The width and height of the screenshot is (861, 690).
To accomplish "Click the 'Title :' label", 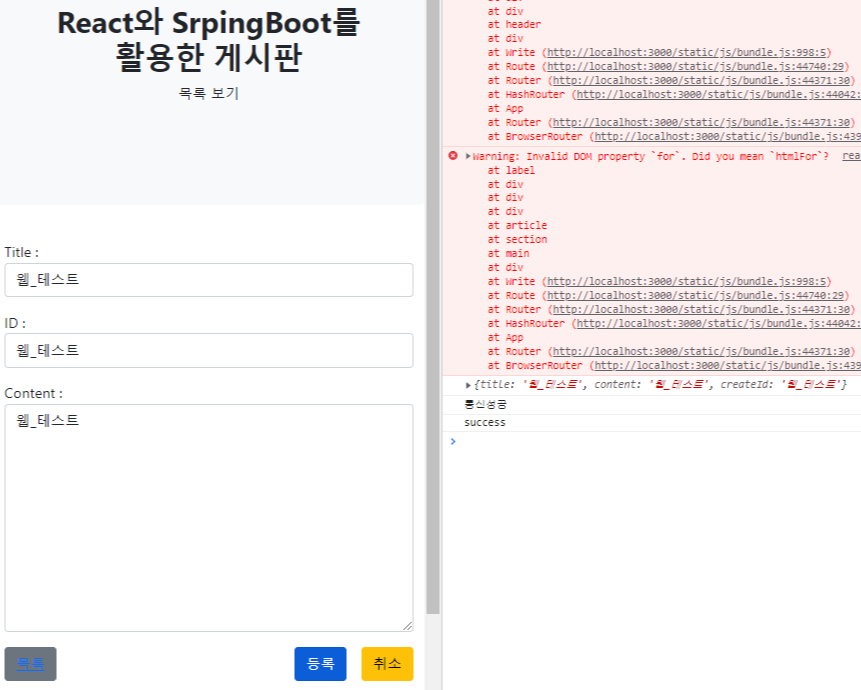I will pos(21,253).
